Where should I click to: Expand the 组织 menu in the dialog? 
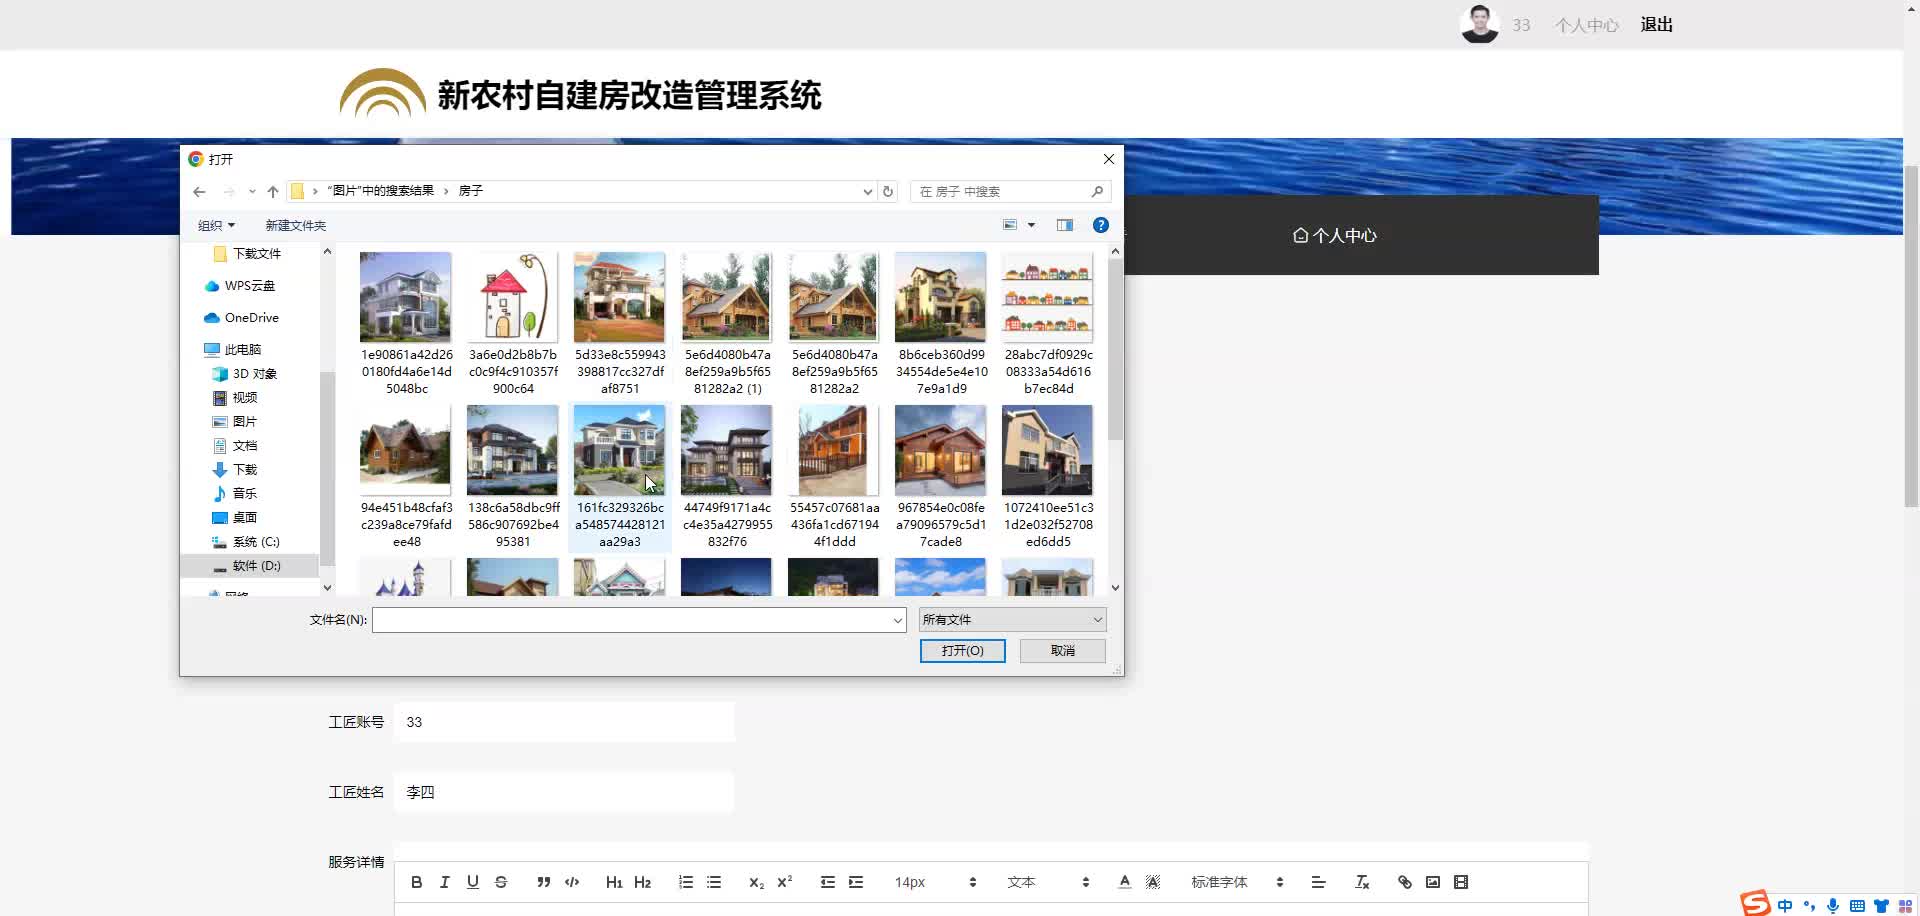click(x=215, y=225)
